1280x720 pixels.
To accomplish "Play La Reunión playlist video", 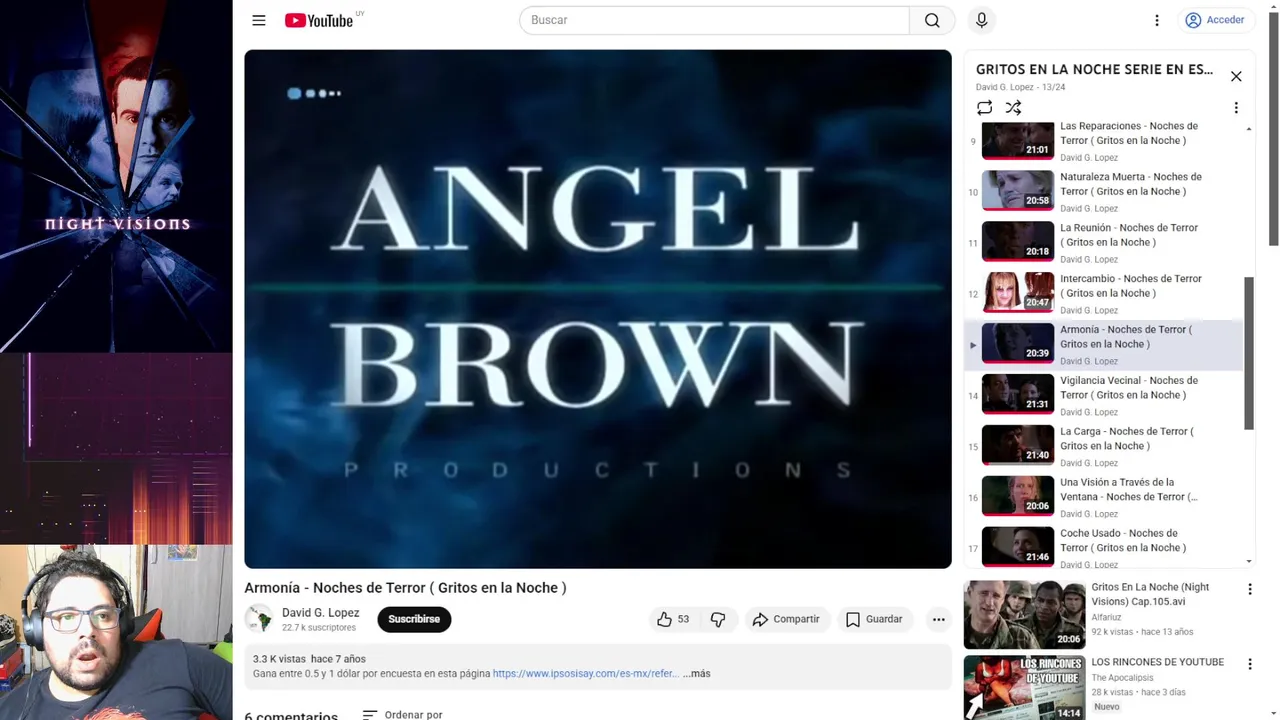I will 1103,242.
